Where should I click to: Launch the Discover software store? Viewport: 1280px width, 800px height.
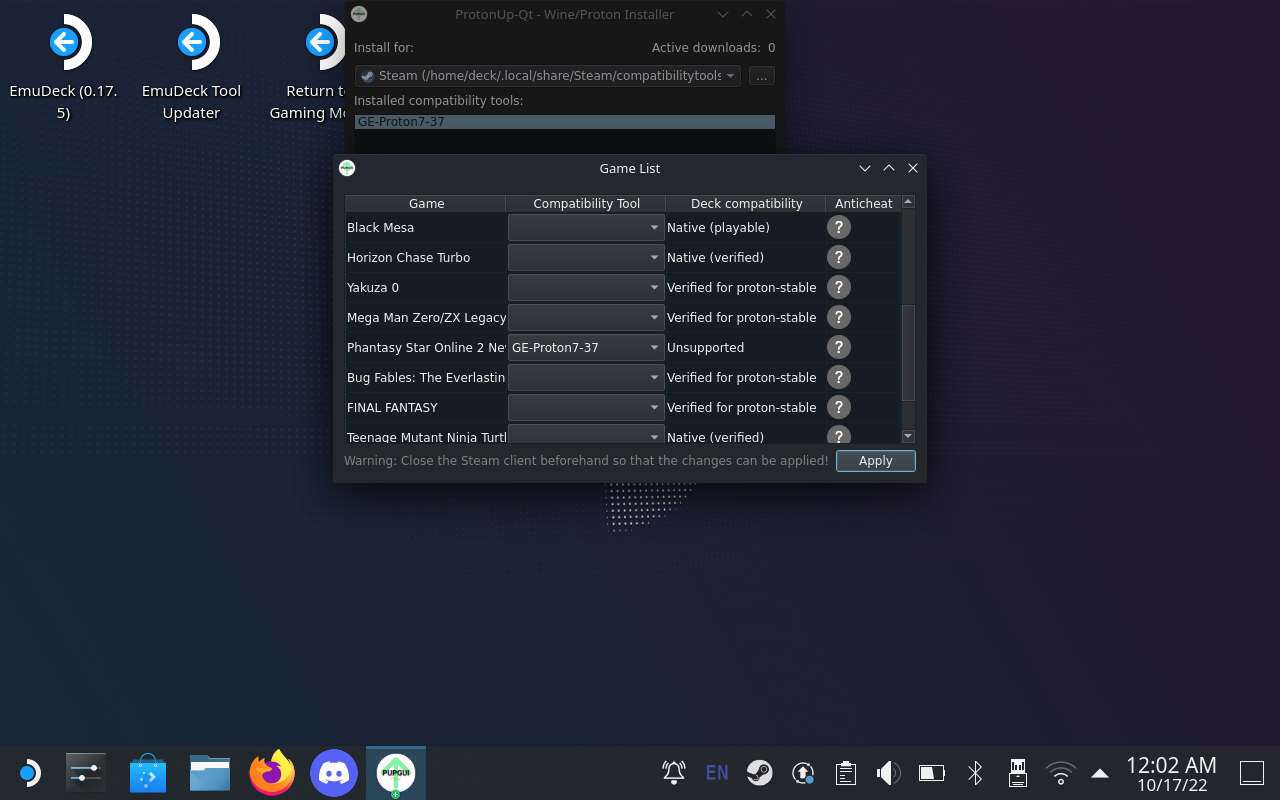pyautogui.click(x=148, y=773)
